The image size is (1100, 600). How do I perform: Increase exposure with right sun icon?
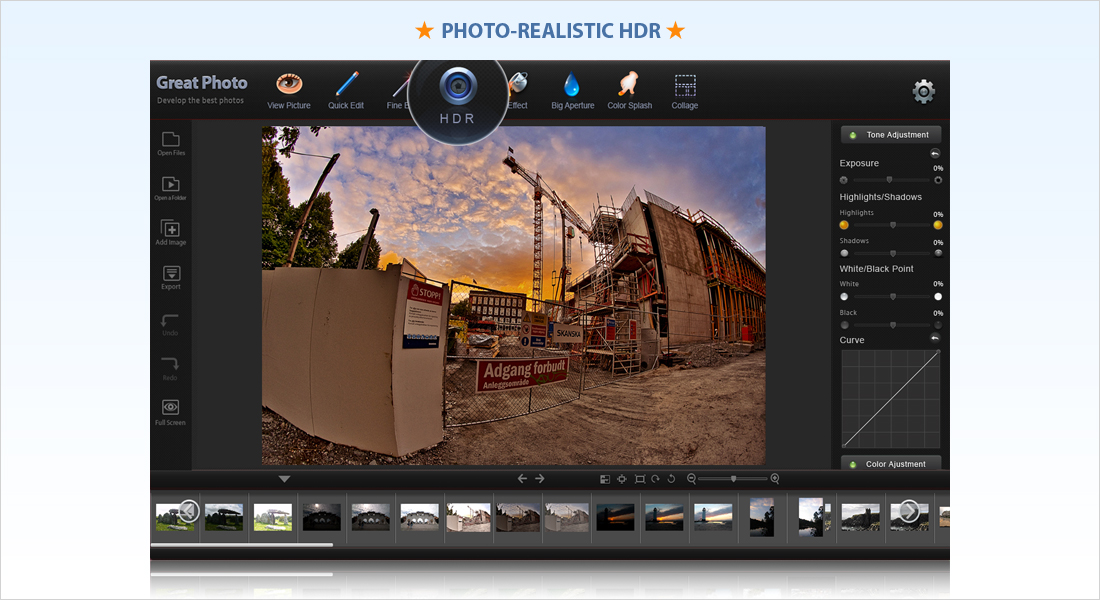point(938,180)
